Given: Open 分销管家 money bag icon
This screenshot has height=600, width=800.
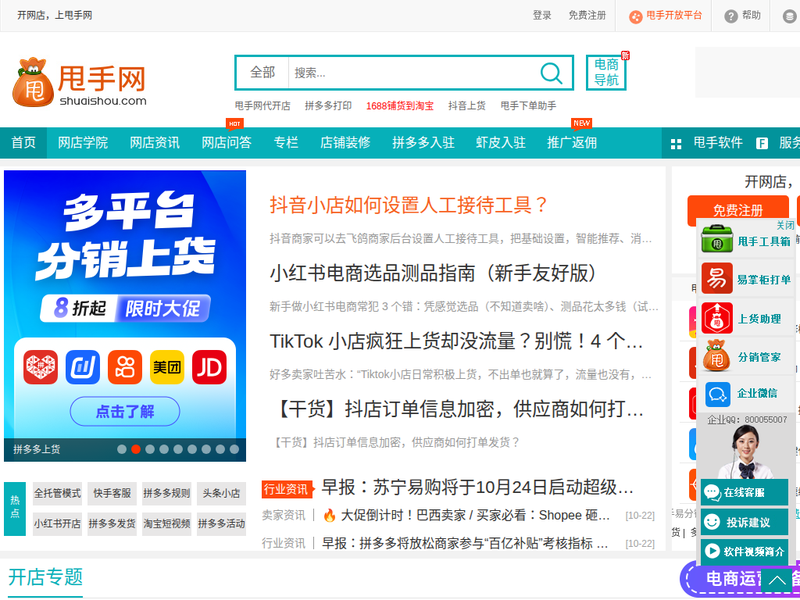Looking at the screenshot, I should tap(716, 356).
